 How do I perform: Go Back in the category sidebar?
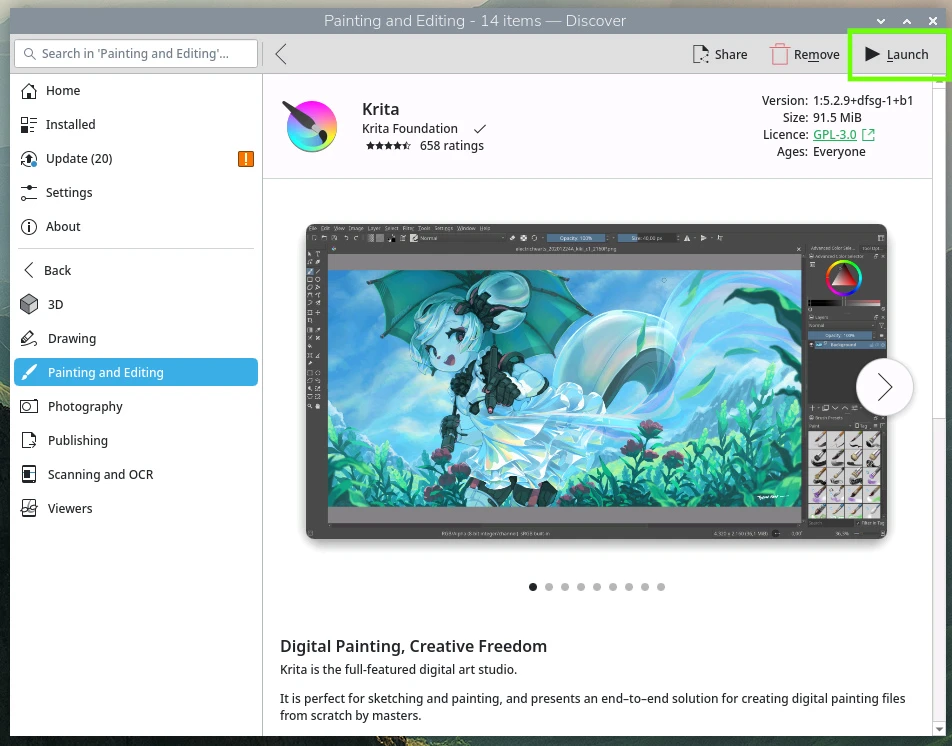pyautogui.click(x=57, y=270)
